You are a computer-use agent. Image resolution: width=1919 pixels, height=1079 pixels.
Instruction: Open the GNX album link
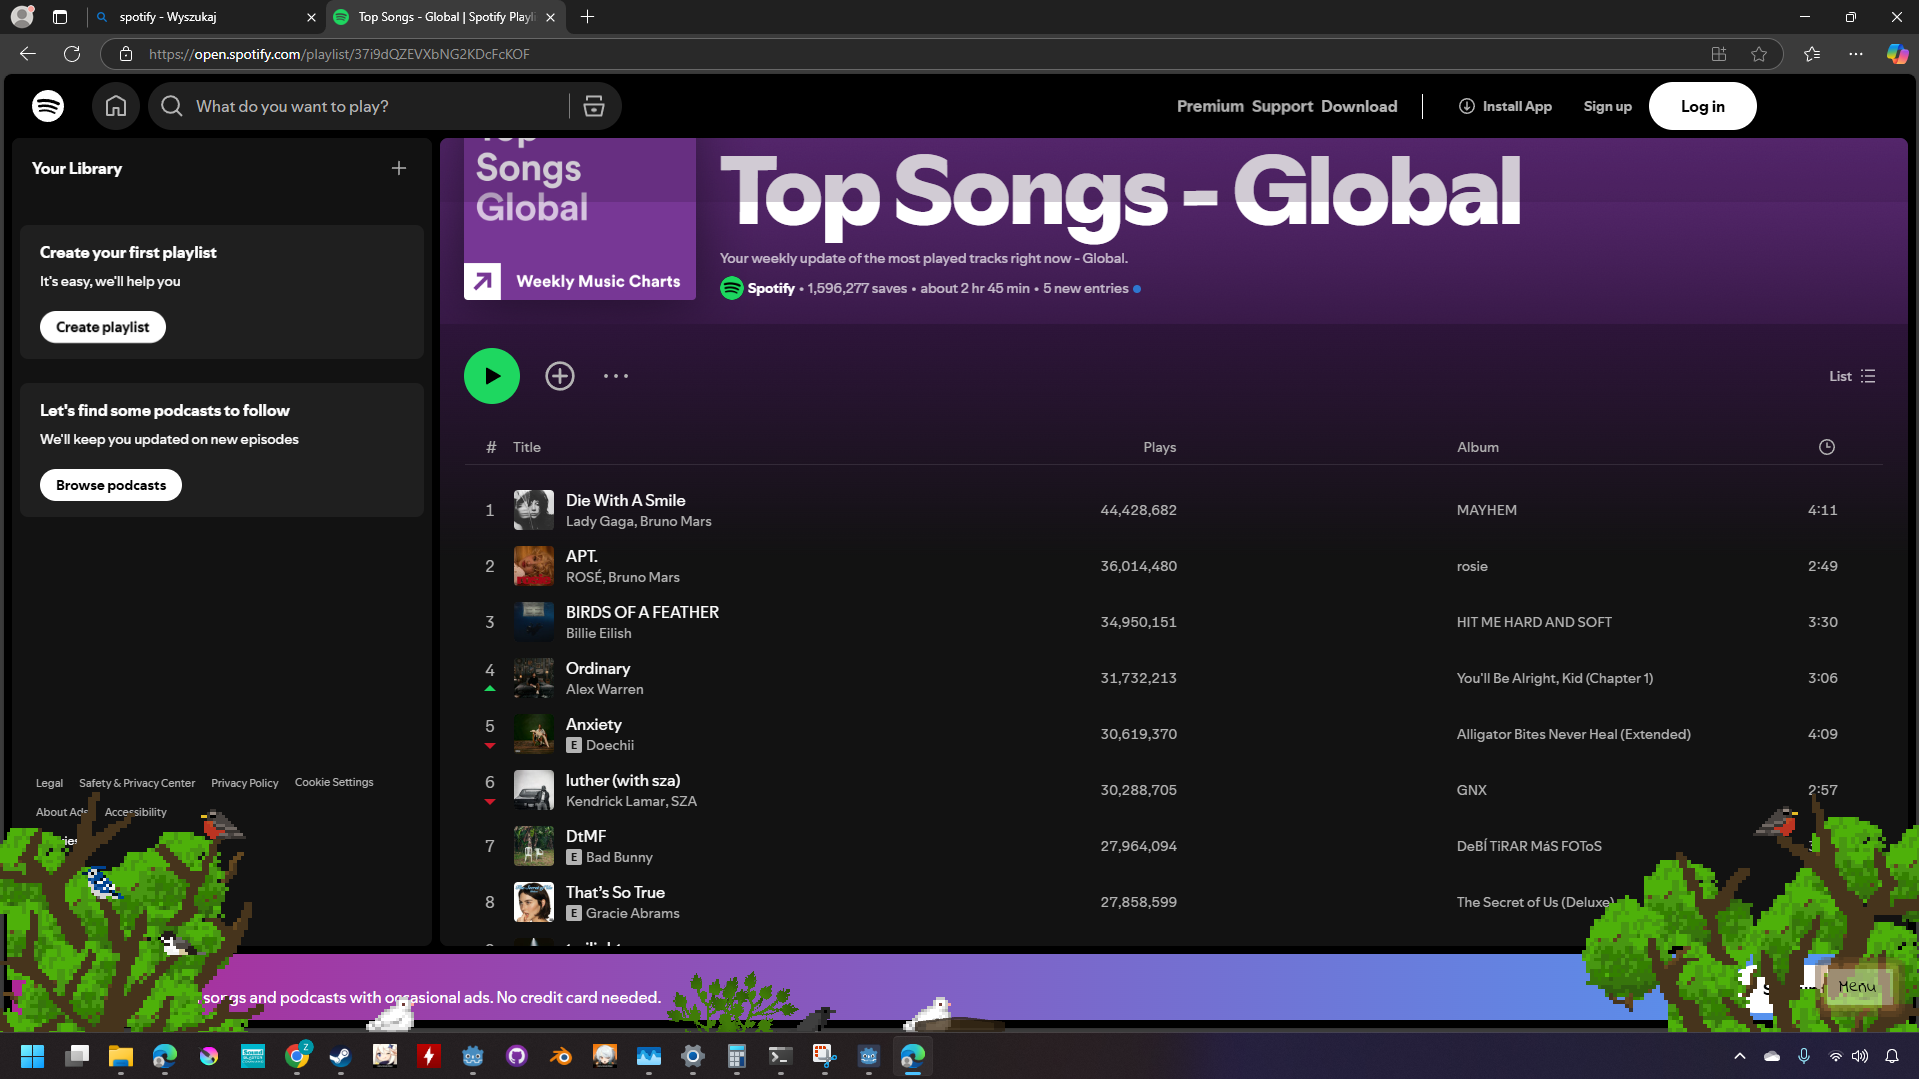tap(1471, 790)
